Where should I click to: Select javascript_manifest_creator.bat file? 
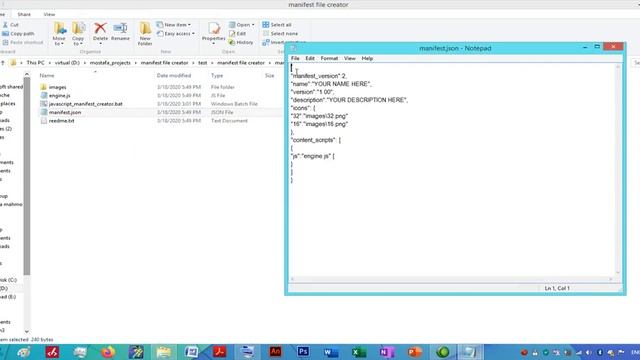tap(85, 104)
